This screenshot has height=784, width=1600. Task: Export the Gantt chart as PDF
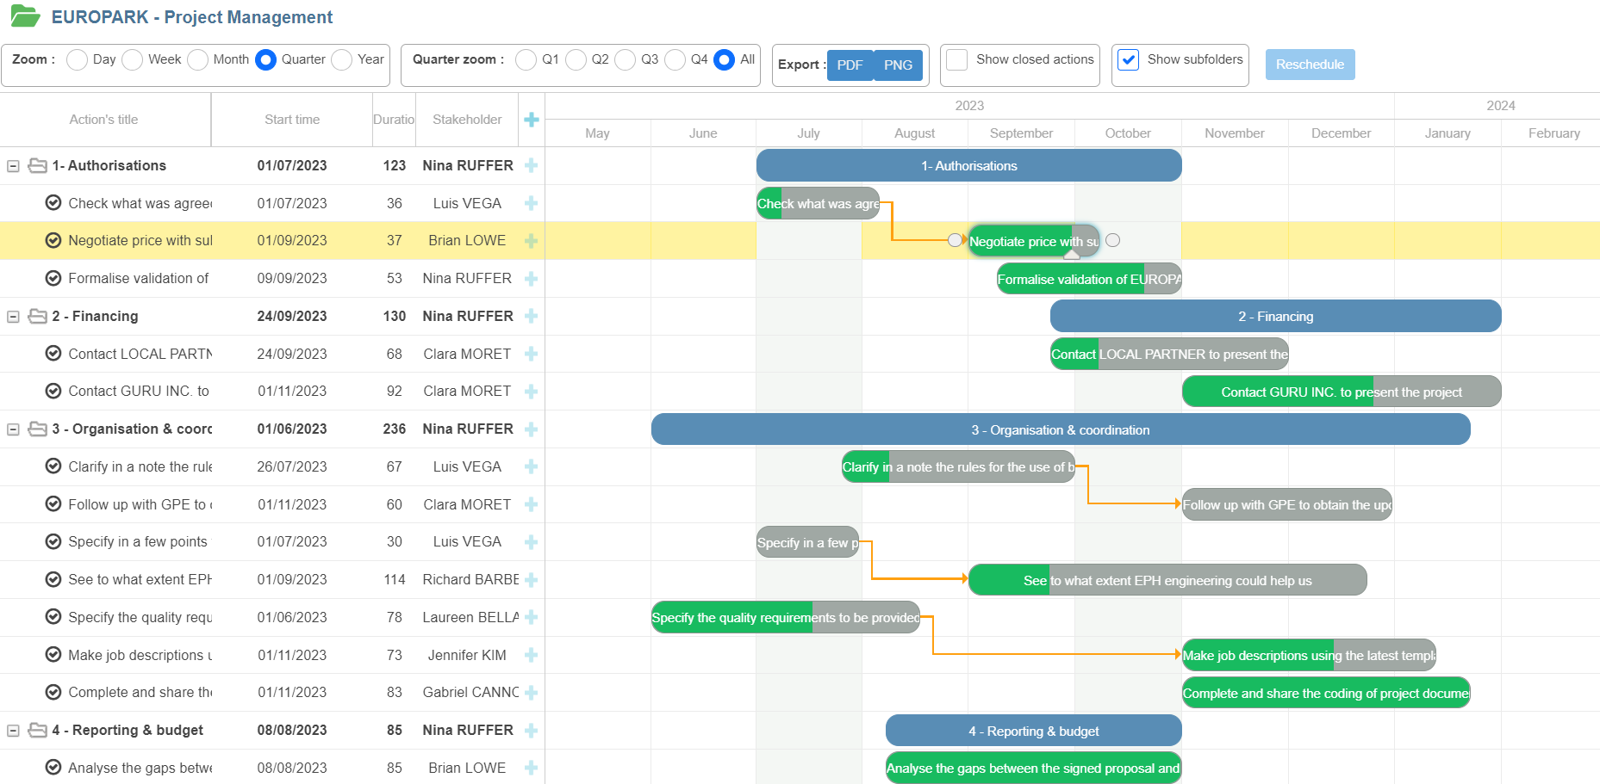tap(849, 65)
